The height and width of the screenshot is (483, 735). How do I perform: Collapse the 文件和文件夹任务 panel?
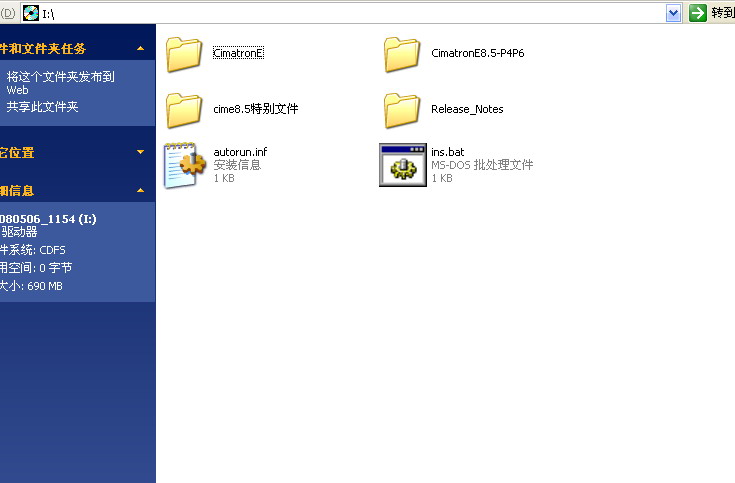coord(140,48)
